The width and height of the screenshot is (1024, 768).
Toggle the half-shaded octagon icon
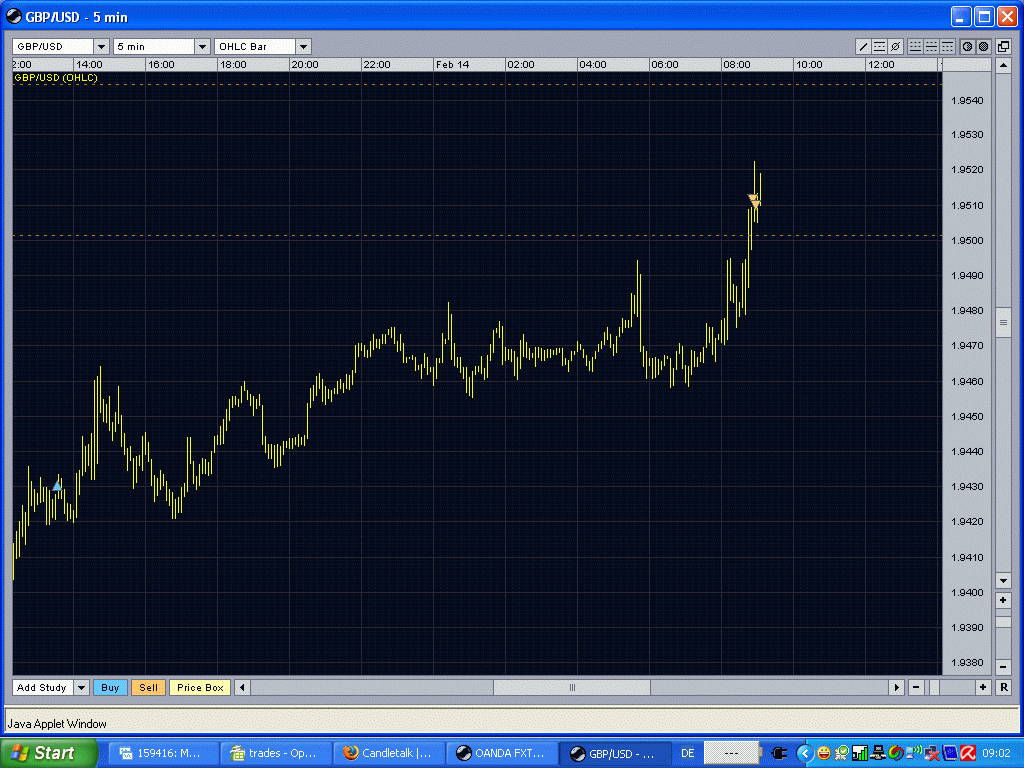click(x=967, y=46)
